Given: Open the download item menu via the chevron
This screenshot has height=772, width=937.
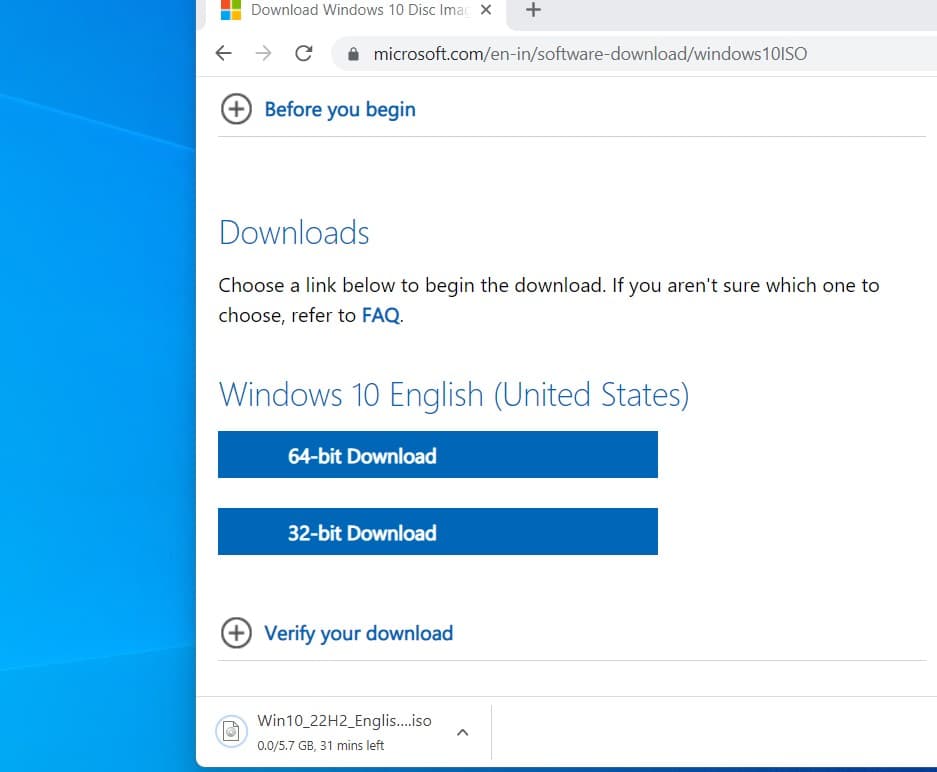Looking at the screenshot, I should 462,731.
